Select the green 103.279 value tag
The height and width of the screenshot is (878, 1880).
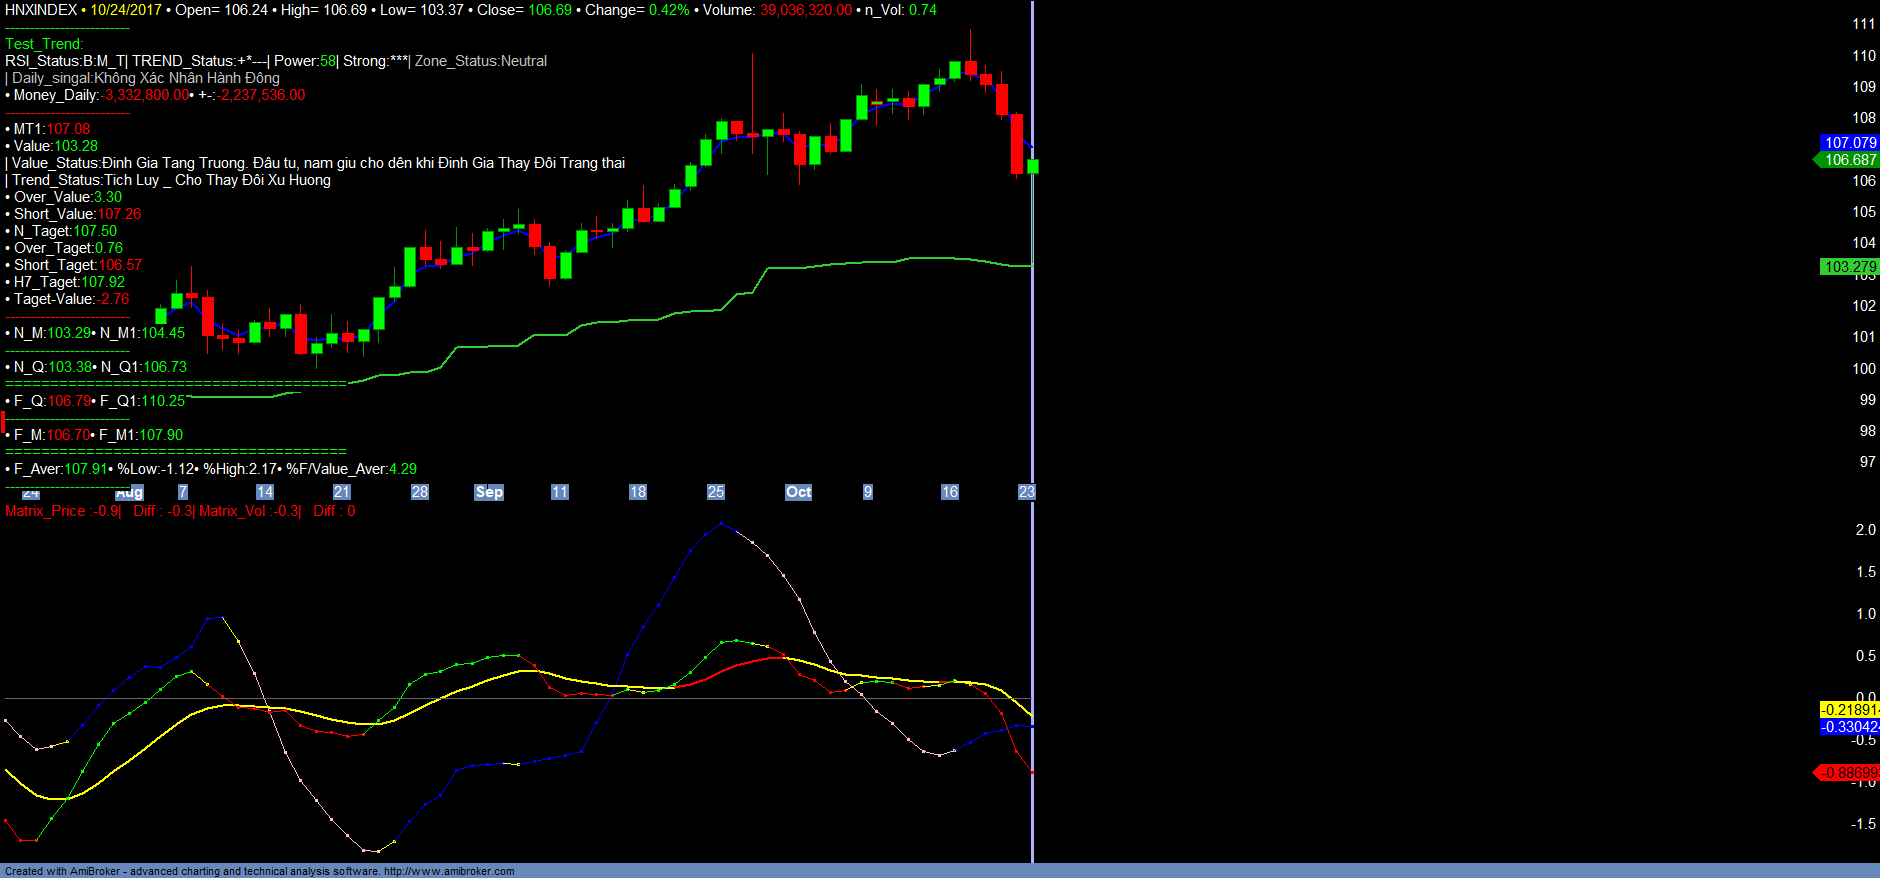[x=1849, y=267]
